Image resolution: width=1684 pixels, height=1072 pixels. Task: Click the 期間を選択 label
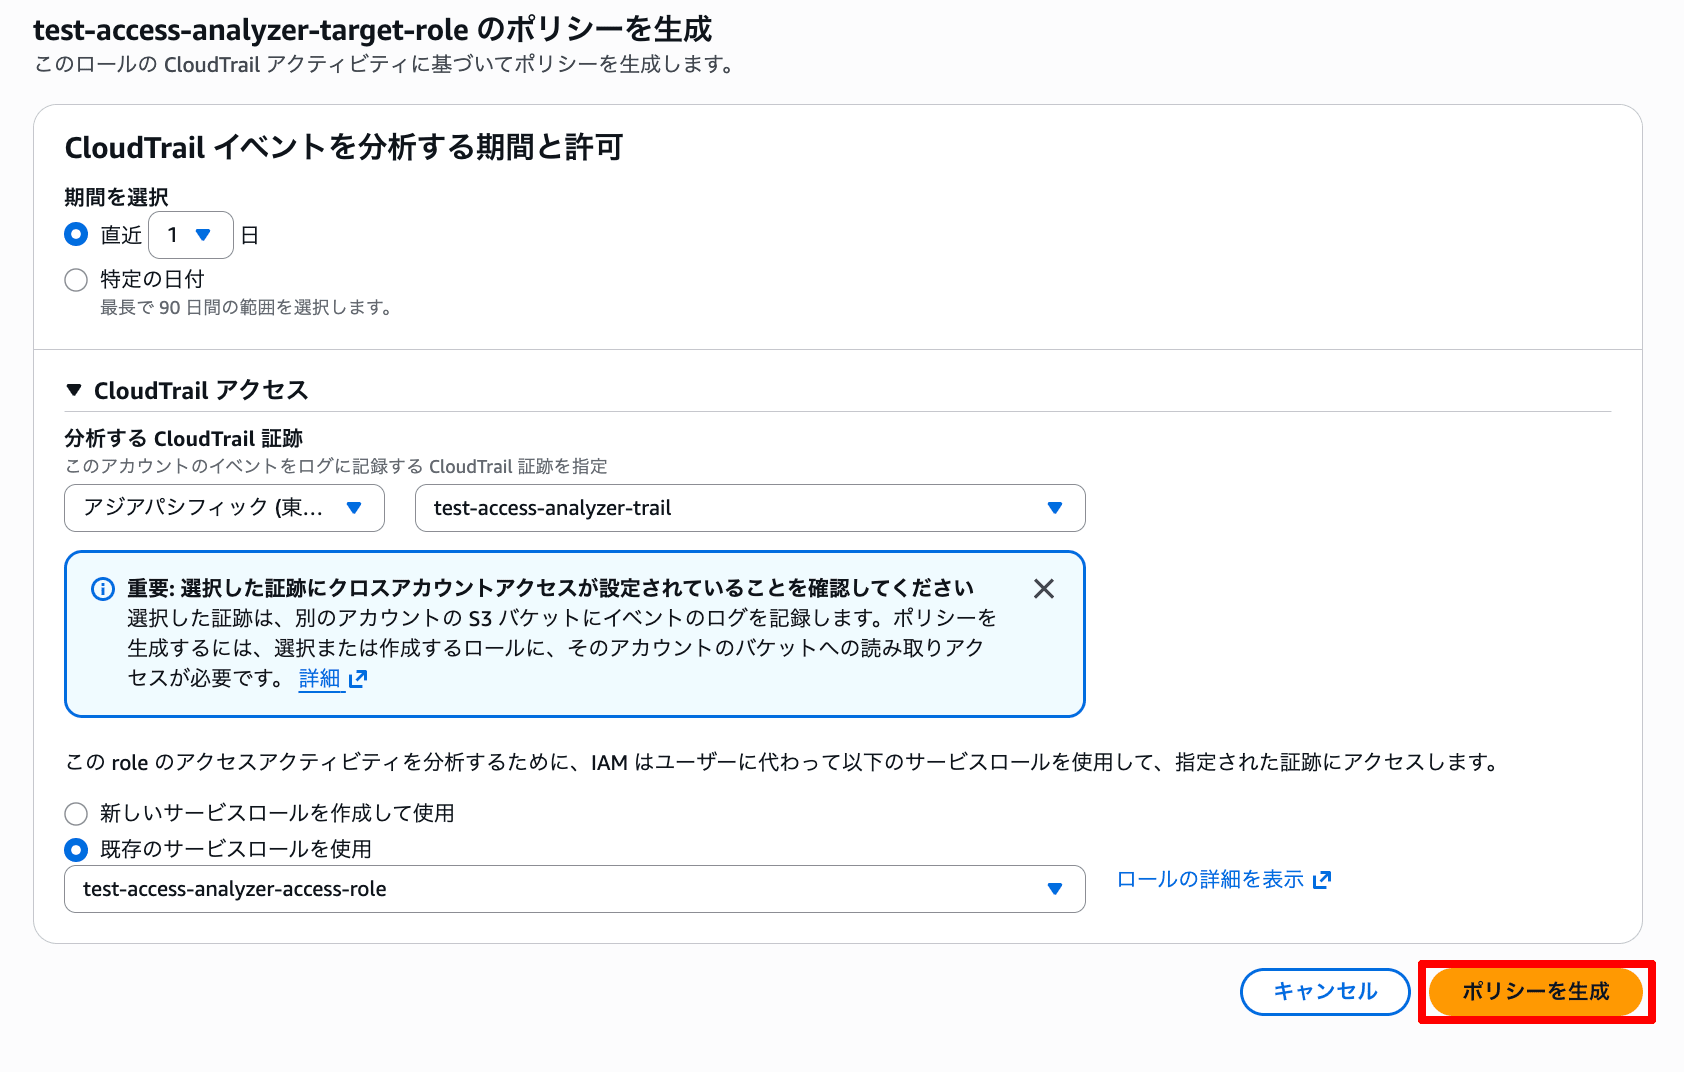coord(116,197)
